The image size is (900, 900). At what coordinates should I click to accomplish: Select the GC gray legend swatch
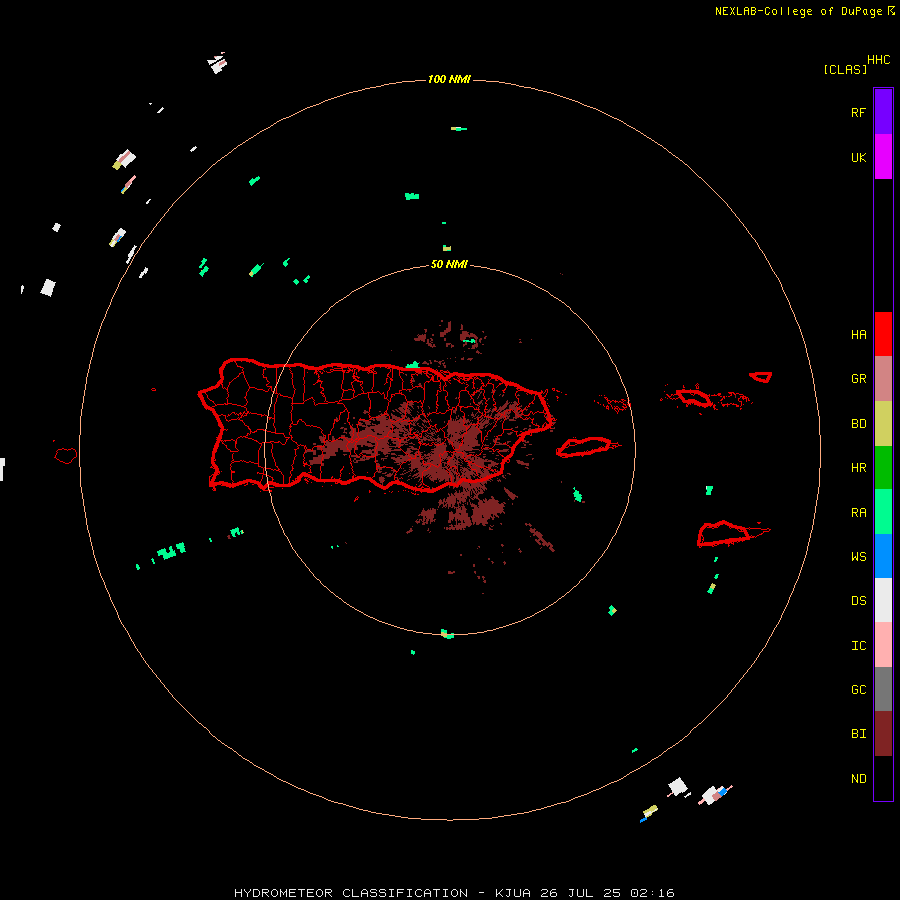(883, 689)
